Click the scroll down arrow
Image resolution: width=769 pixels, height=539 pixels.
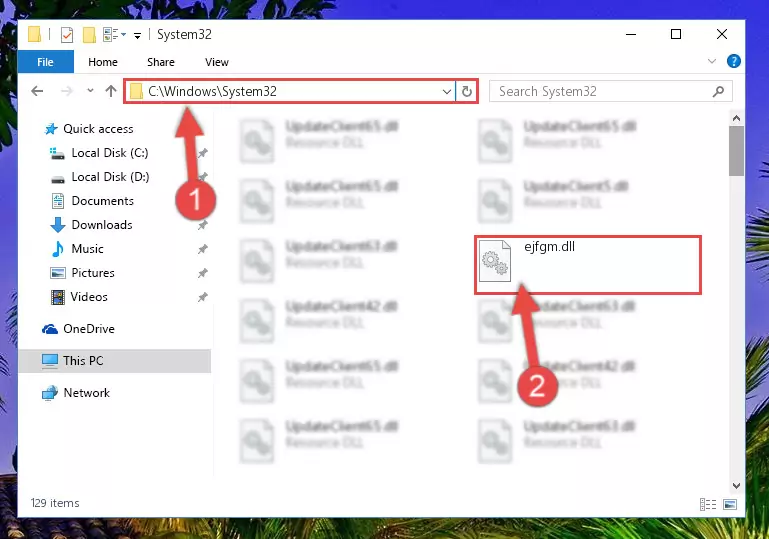coord(736,486)
